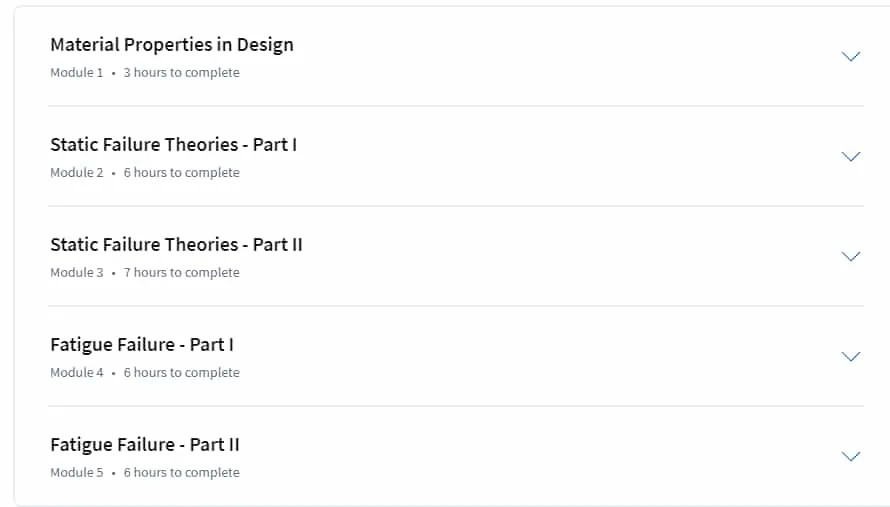This screenshot has width=890, height=507.
Task: Open Fatigue Failure - Part II title
Action: pyautogui.click(x=145, y=445)
